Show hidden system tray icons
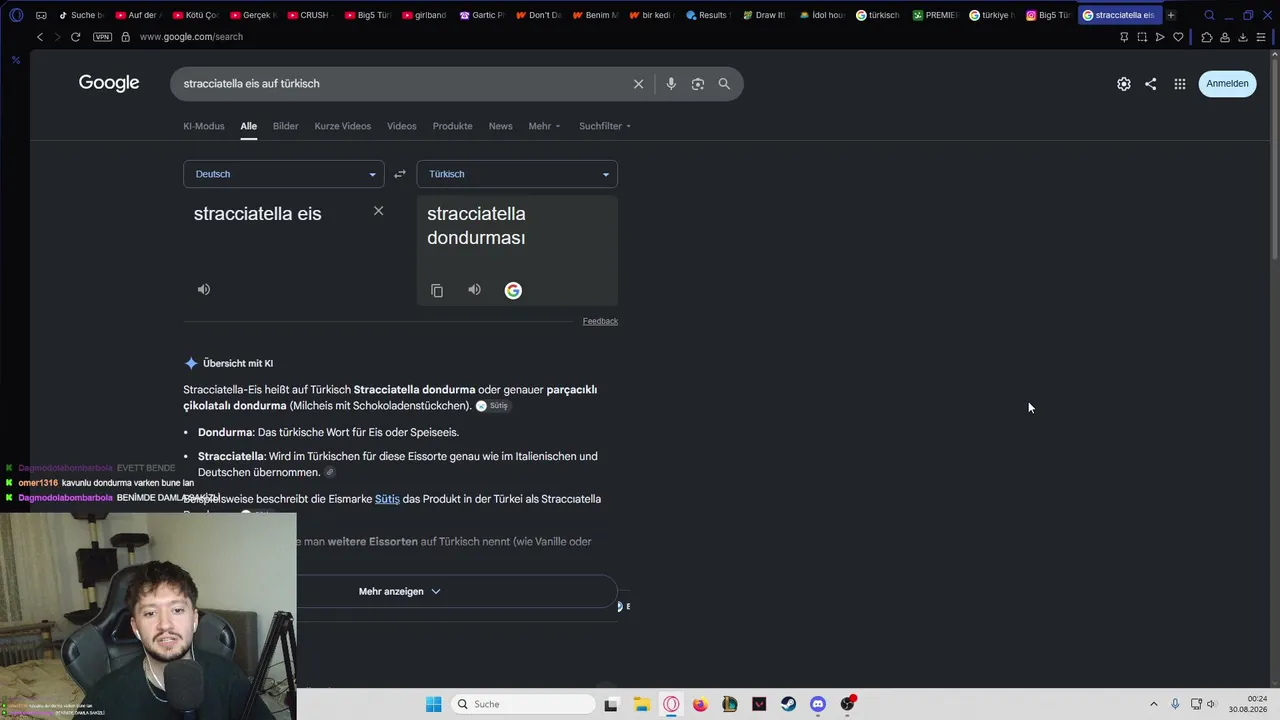Image resolution: width=1280 pixels, height=720 pixels. (1153, 704)
